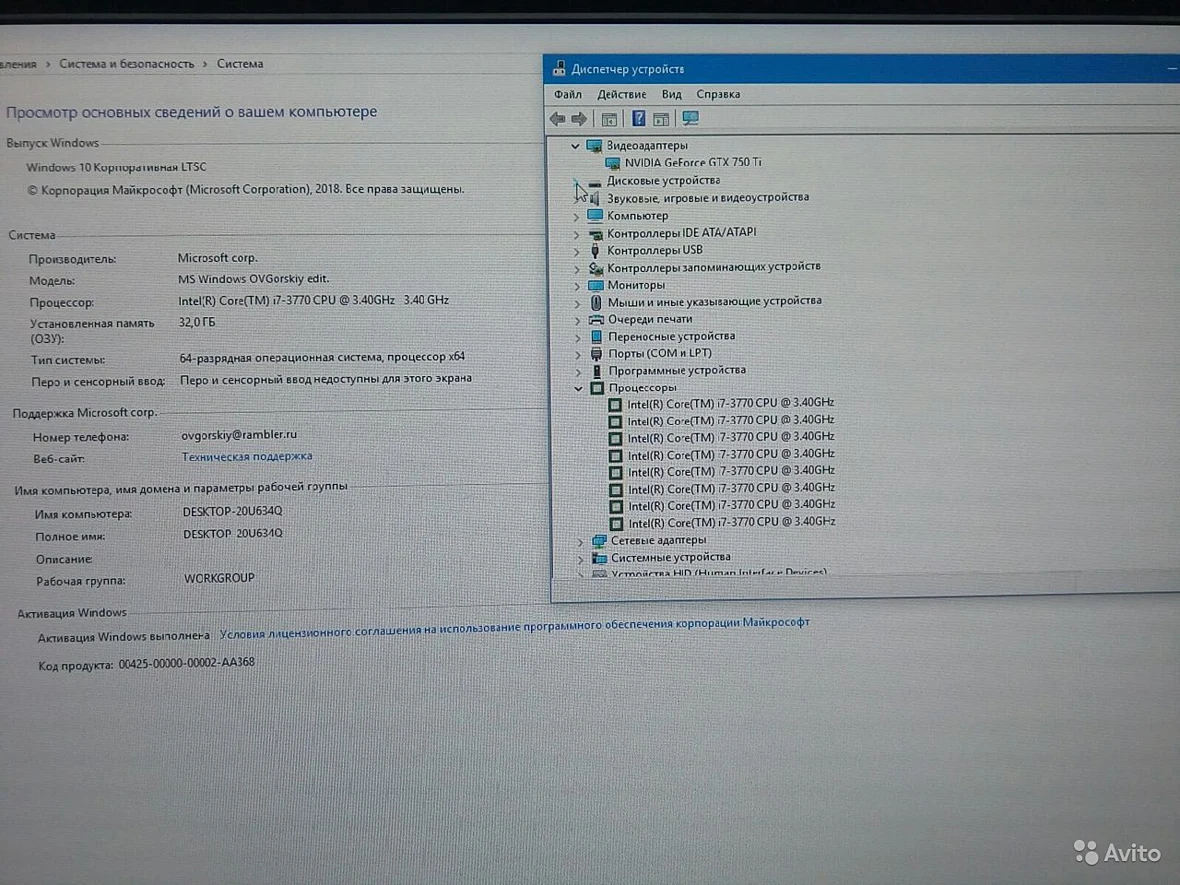Click the Мыши и иные указывающие устройства icon

click(x=596, y=302)
